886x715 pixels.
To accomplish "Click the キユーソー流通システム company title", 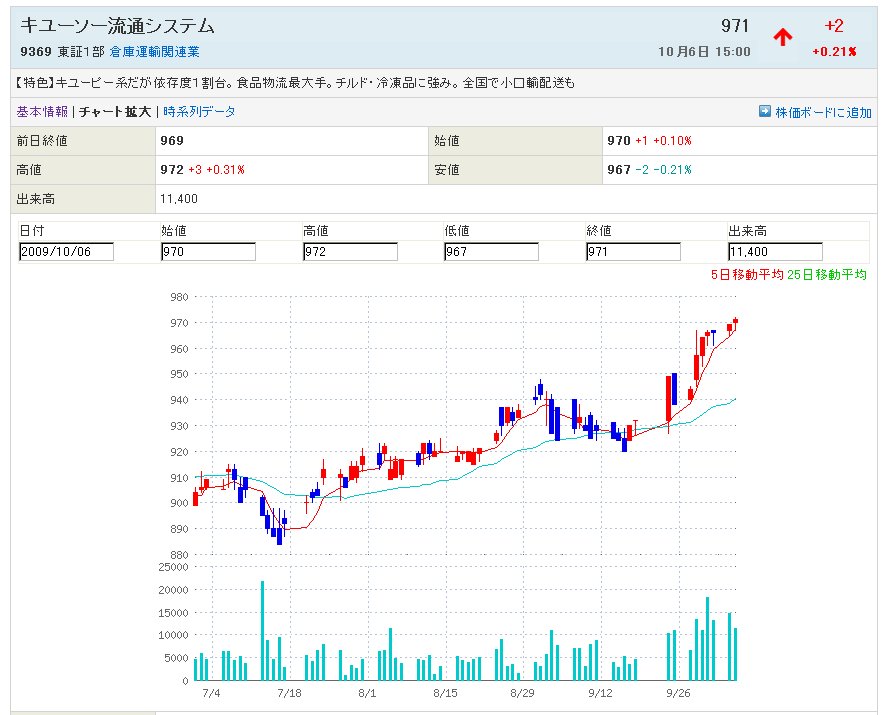I will pyautogui.click(x=117, y=26).
